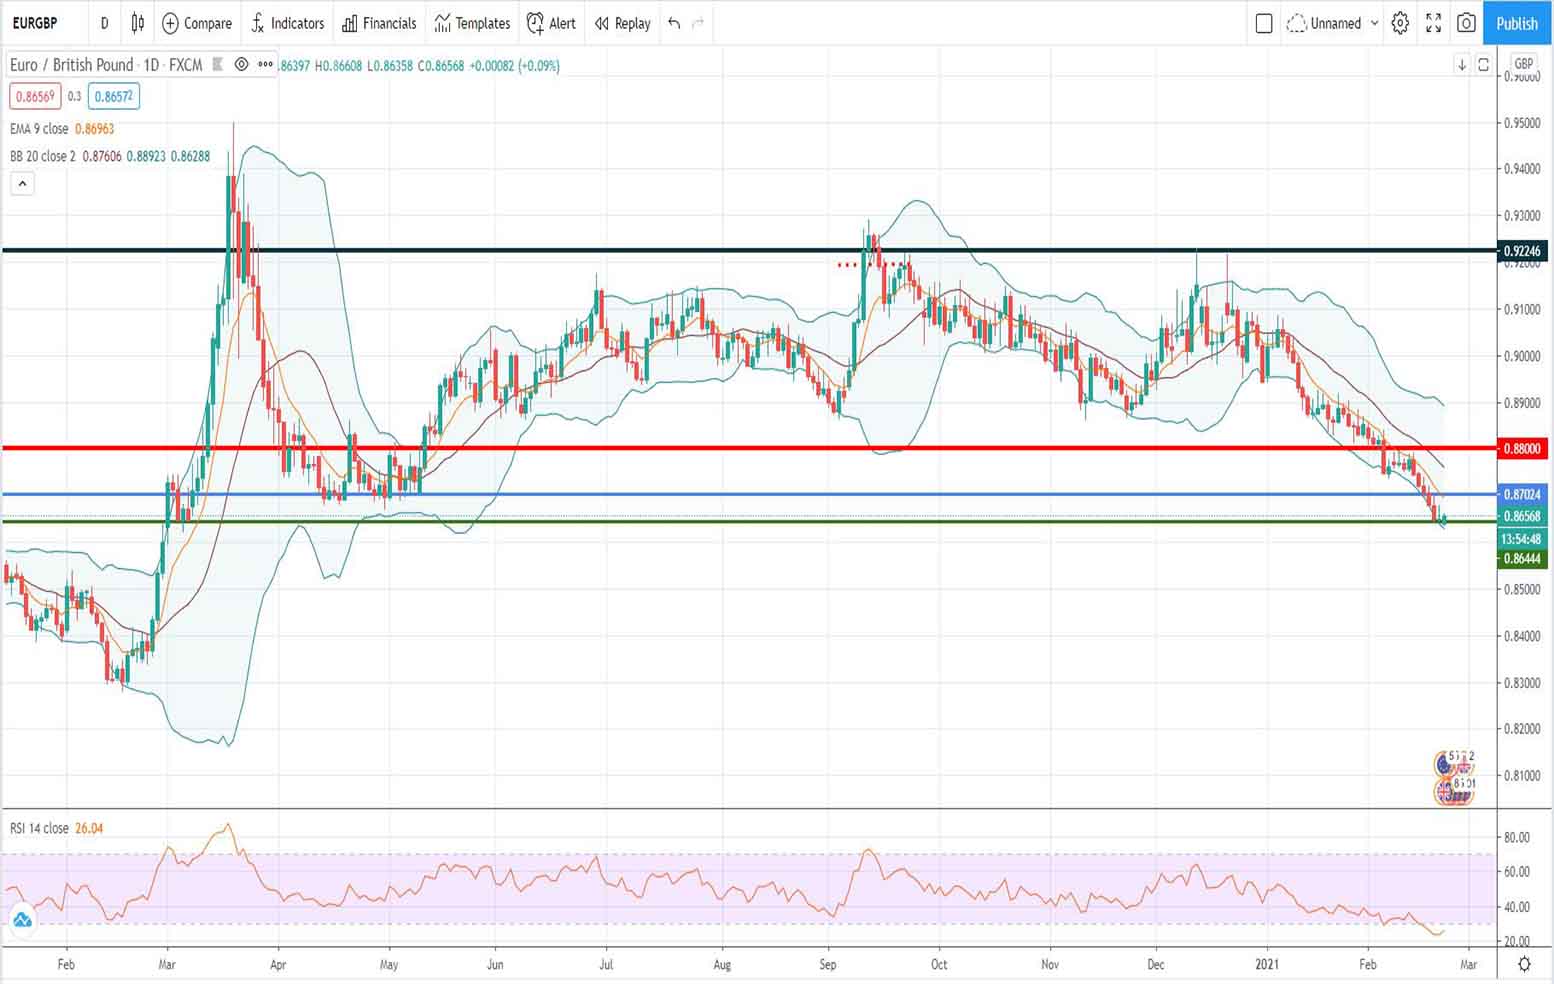Open the Indicators panel
Image resolution: width=1554 pixels, height=984 pixels.
(288, 23)
